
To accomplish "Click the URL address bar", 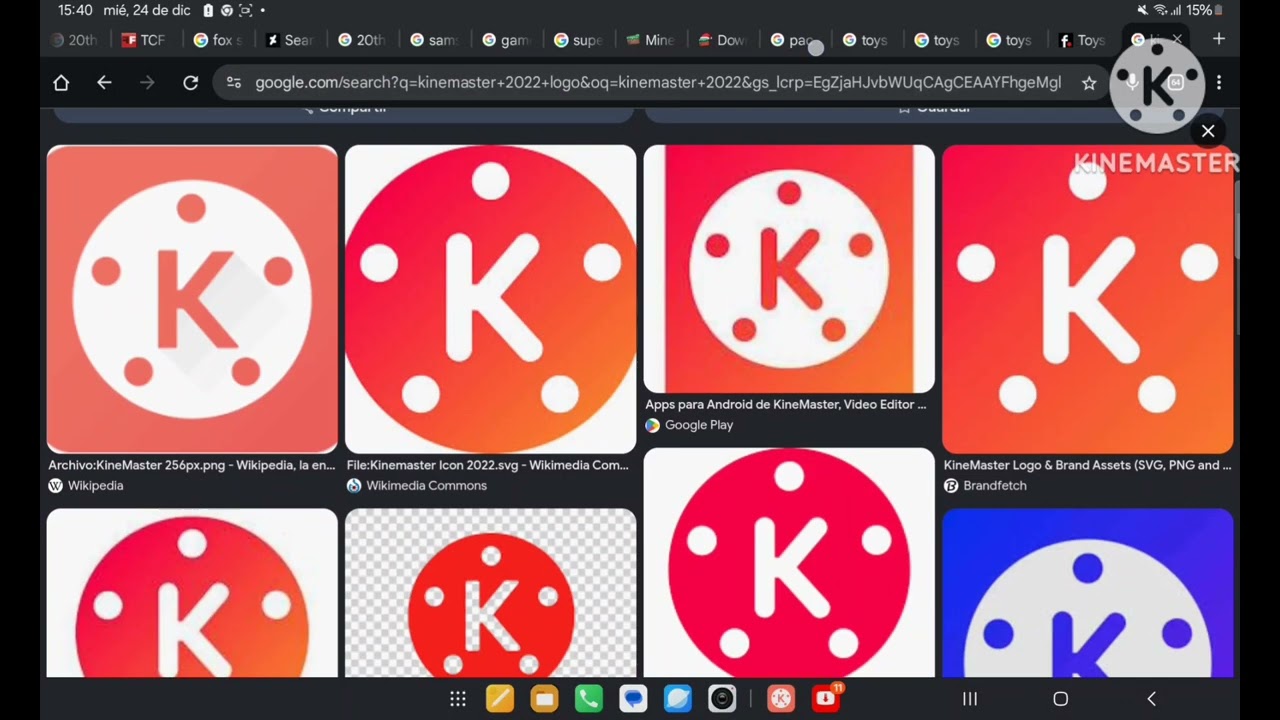I will pyautogui.click(x=657, y=83).
